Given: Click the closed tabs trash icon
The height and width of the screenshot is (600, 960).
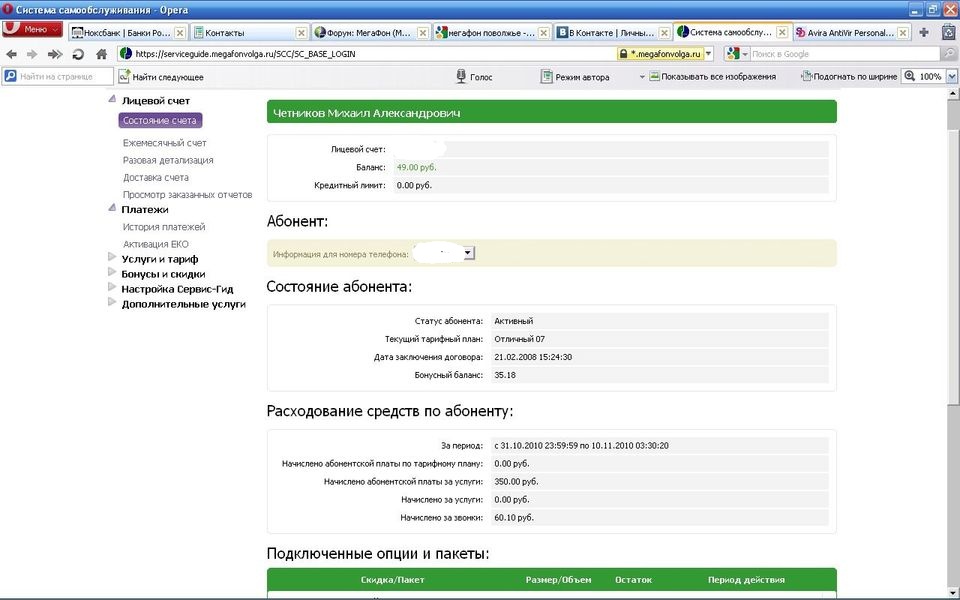Looking at the screenshot, I should coord(948,32).
